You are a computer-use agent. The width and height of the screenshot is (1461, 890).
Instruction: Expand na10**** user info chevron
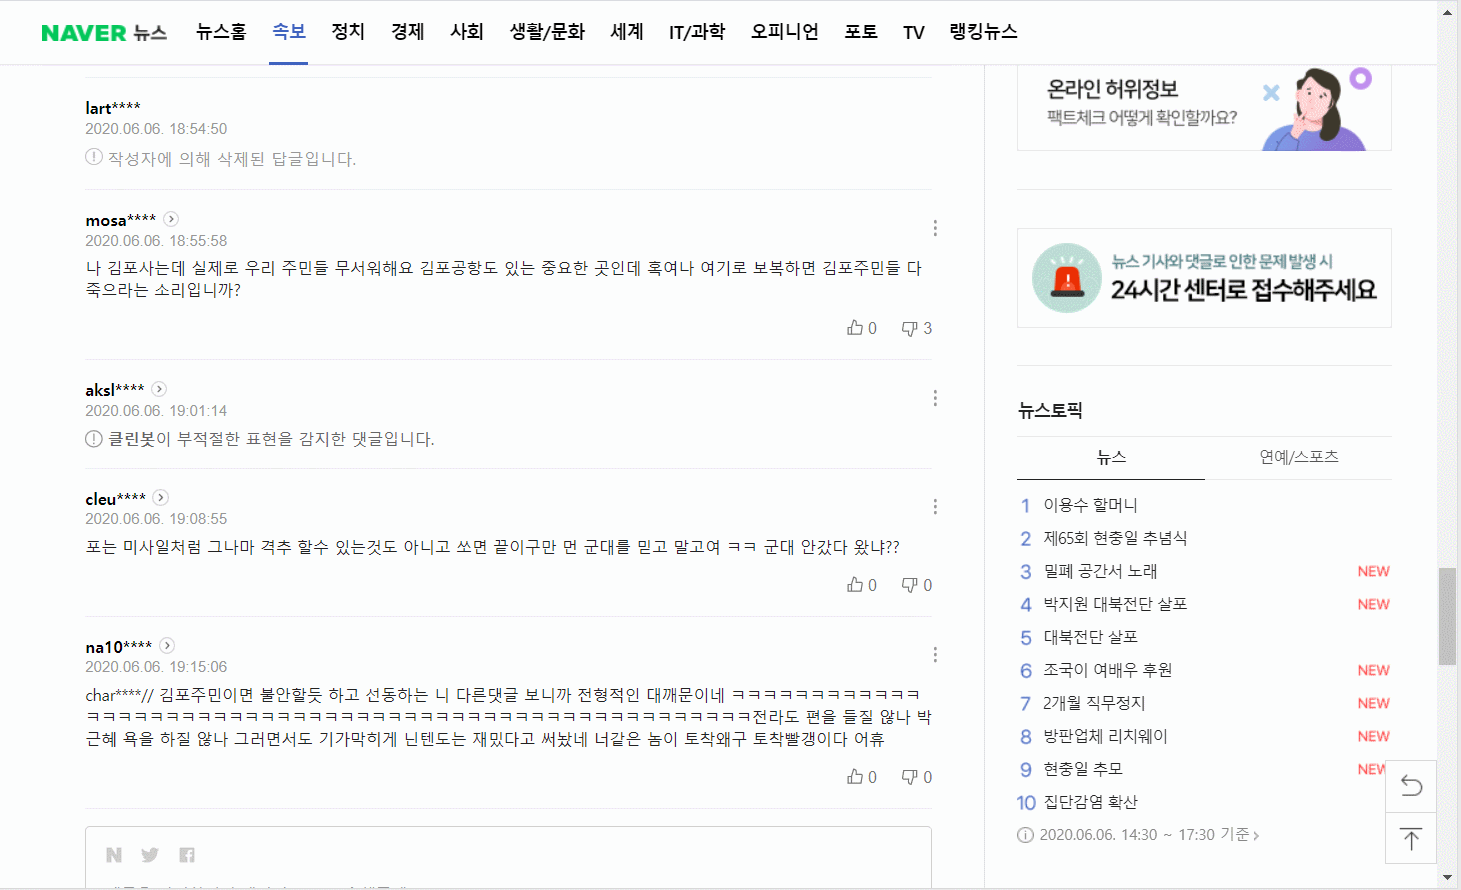[167, 646]
